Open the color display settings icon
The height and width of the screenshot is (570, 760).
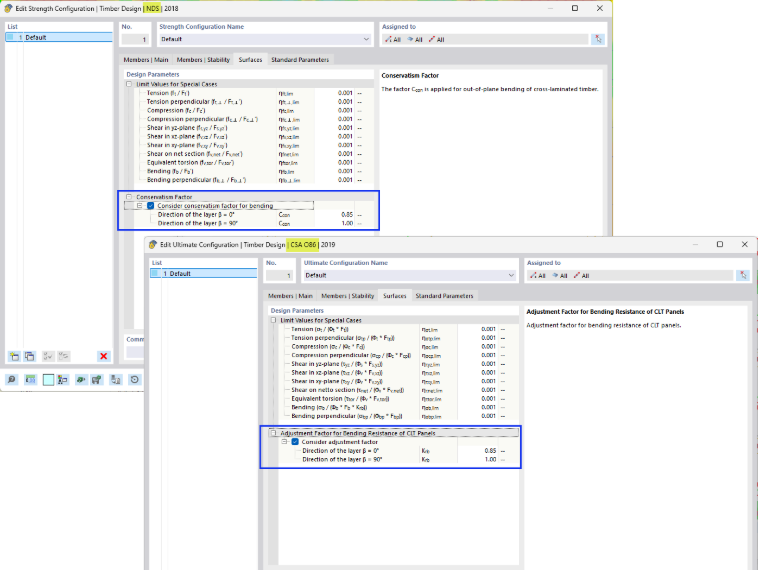pos(63,380)
